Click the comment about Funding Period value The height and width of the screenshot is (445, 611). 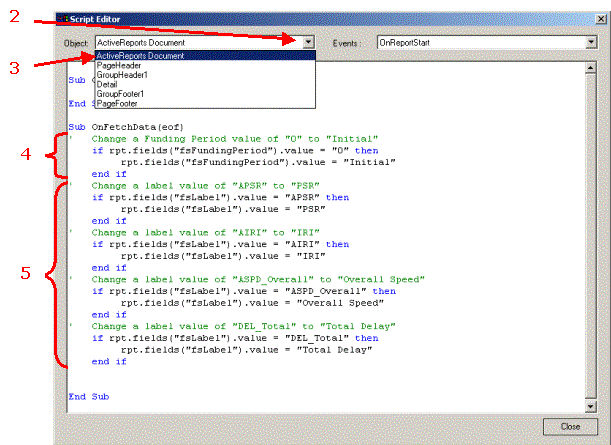tap(235, 139)
